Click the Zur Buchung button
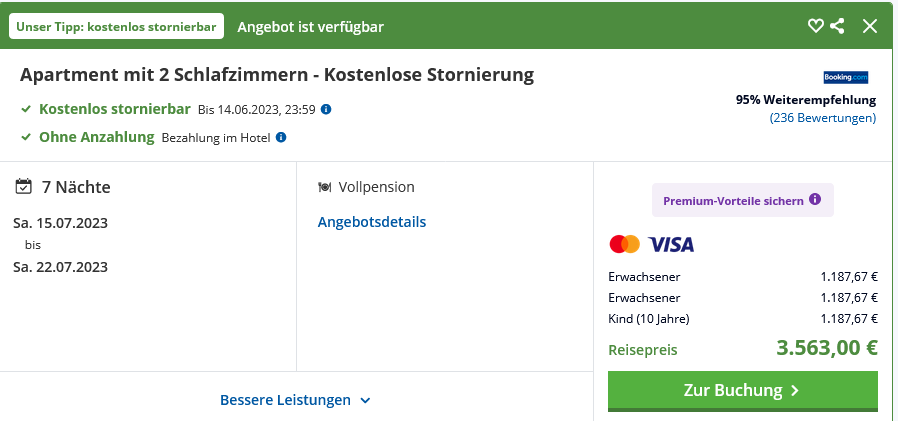The width and height of the screenshot is (898, 421). click(x=743, y=391)
